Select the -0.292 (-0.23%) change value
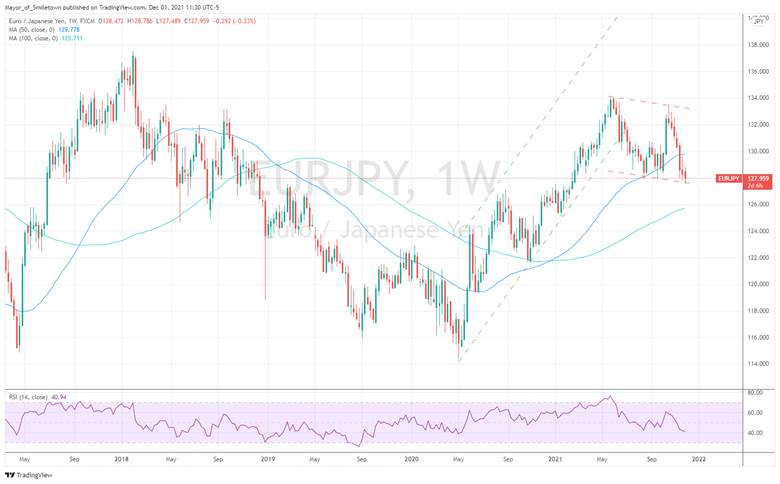The height and width of the screenshot is (484, 780). coord(233,21)
